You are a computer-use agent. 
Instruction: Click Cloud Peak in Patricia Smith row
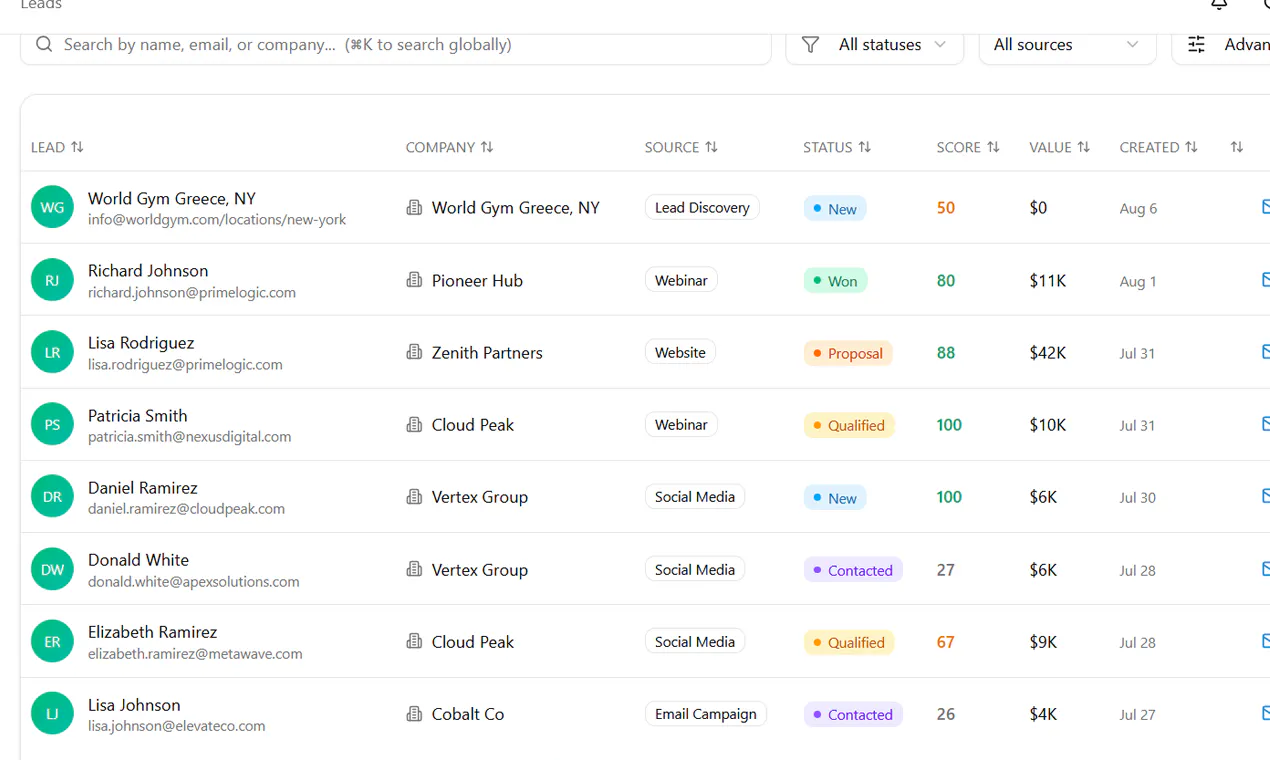coord(473,425)
